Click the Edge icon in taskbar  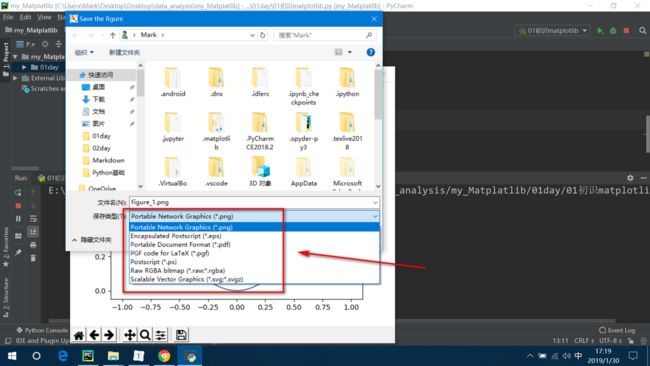click(x=63, y=356)
